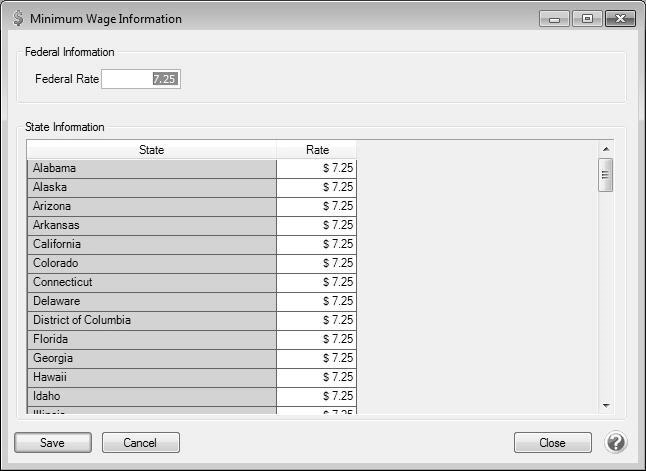Viewport: 646px width, 471px height.
Task: Click the dollar sign window icon
Action: 17,18
